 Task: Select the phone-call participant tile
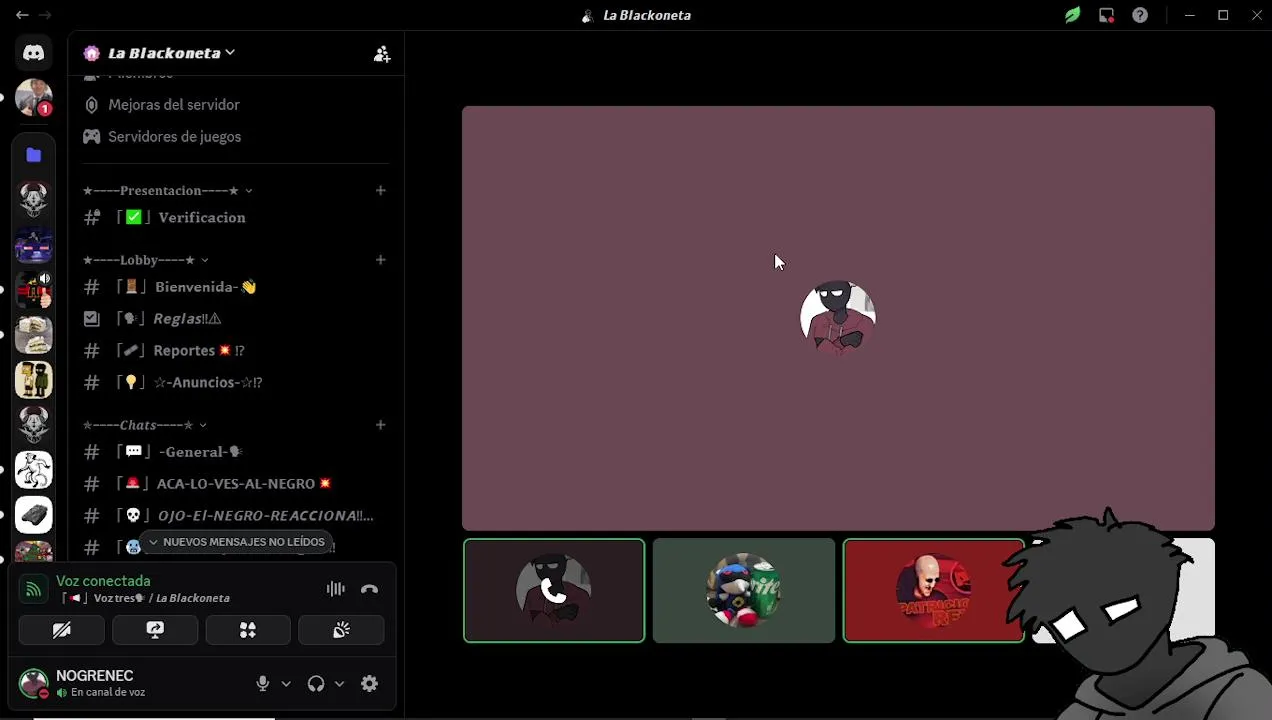coord(554,590)
